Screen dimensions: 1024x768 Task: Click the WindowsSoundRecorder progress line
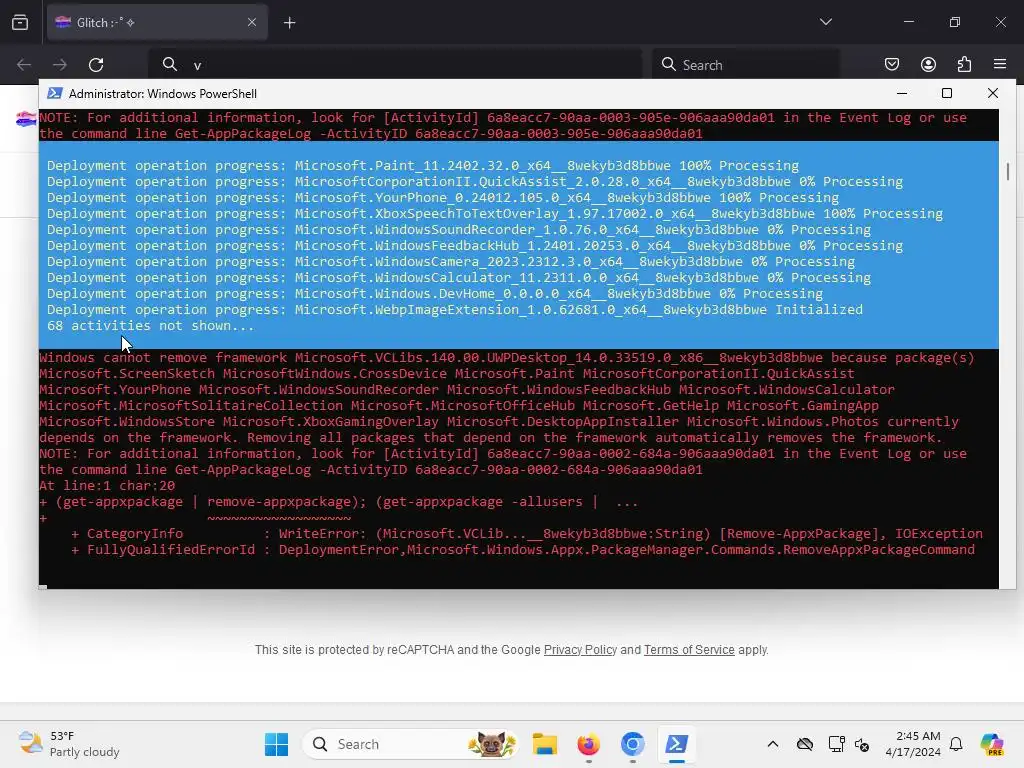[458, 230]
